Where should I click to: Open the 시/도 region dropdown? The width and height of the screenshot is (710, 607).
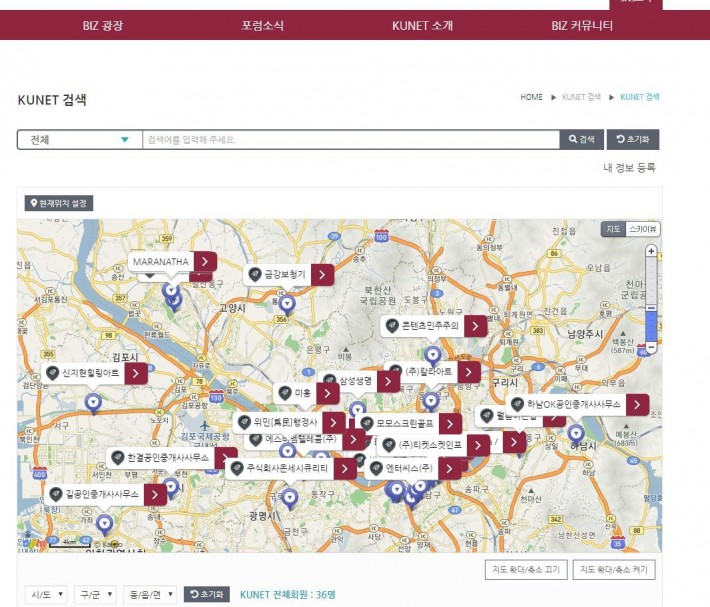pos(46,595)
